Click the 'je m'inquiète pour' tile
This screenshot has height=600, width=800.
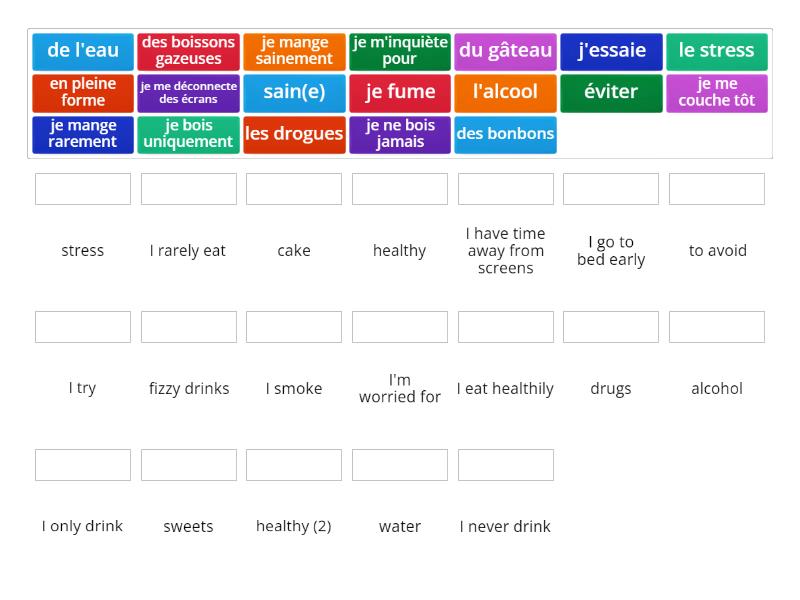[x=399, y=51]
